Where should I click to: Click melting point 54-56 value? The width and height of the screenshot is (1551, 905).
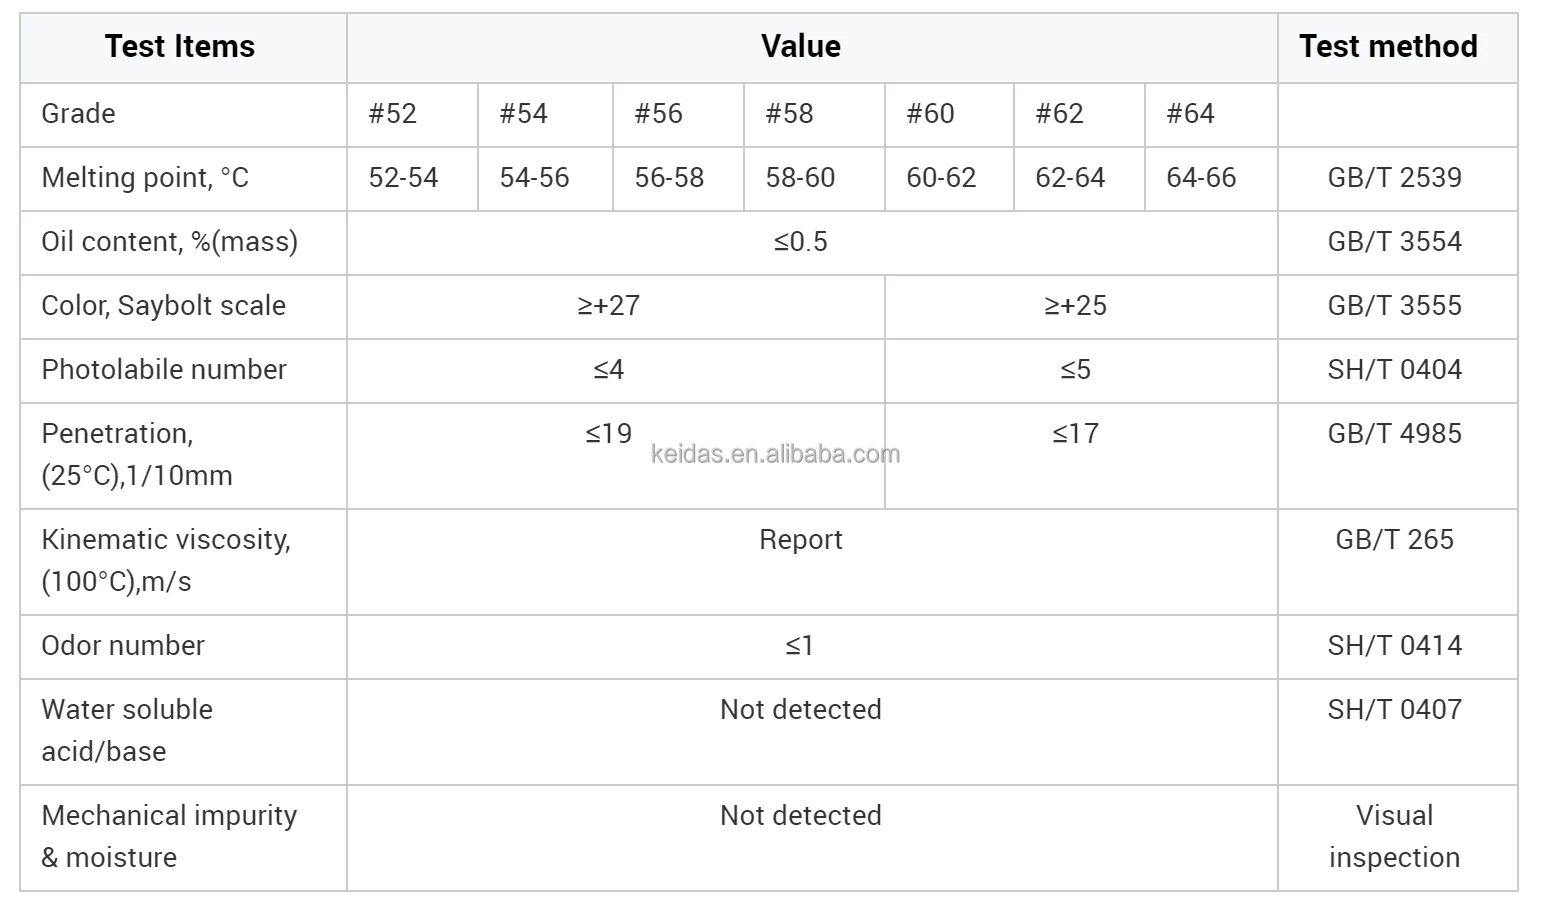[534, 177]
